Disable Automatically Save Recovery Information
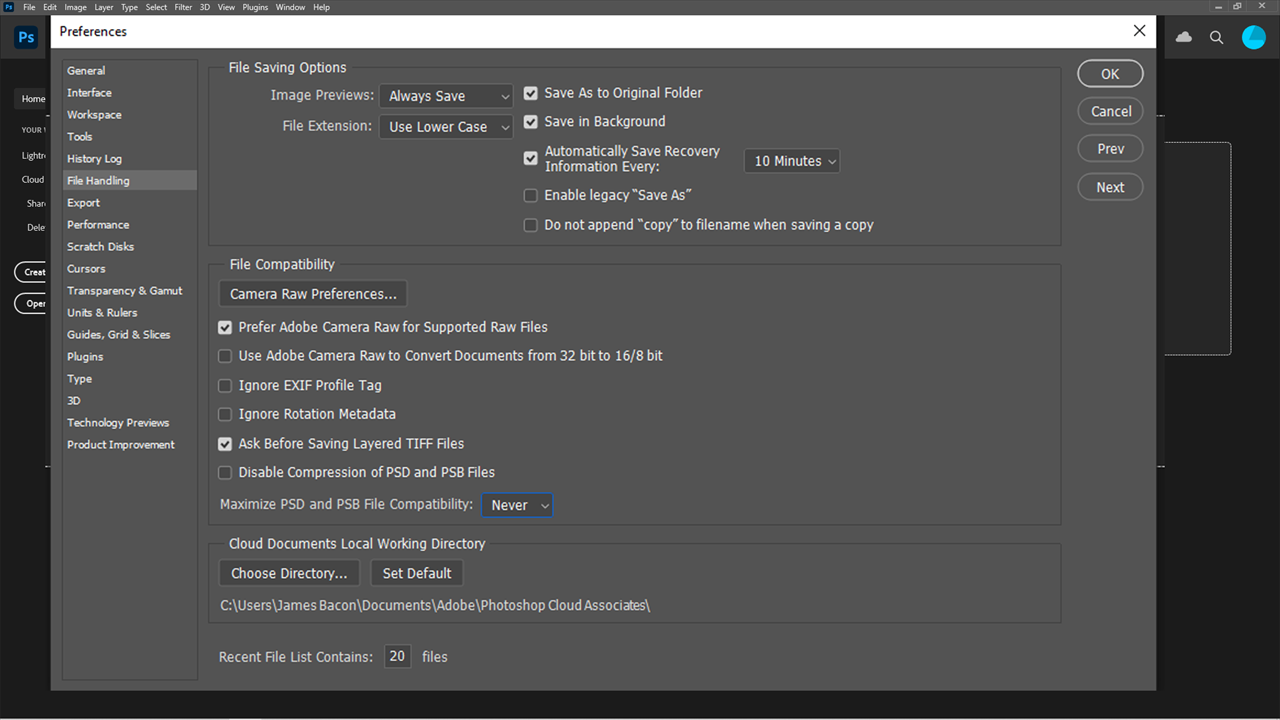Screen dimensions: 1280x720 (531, 158)
